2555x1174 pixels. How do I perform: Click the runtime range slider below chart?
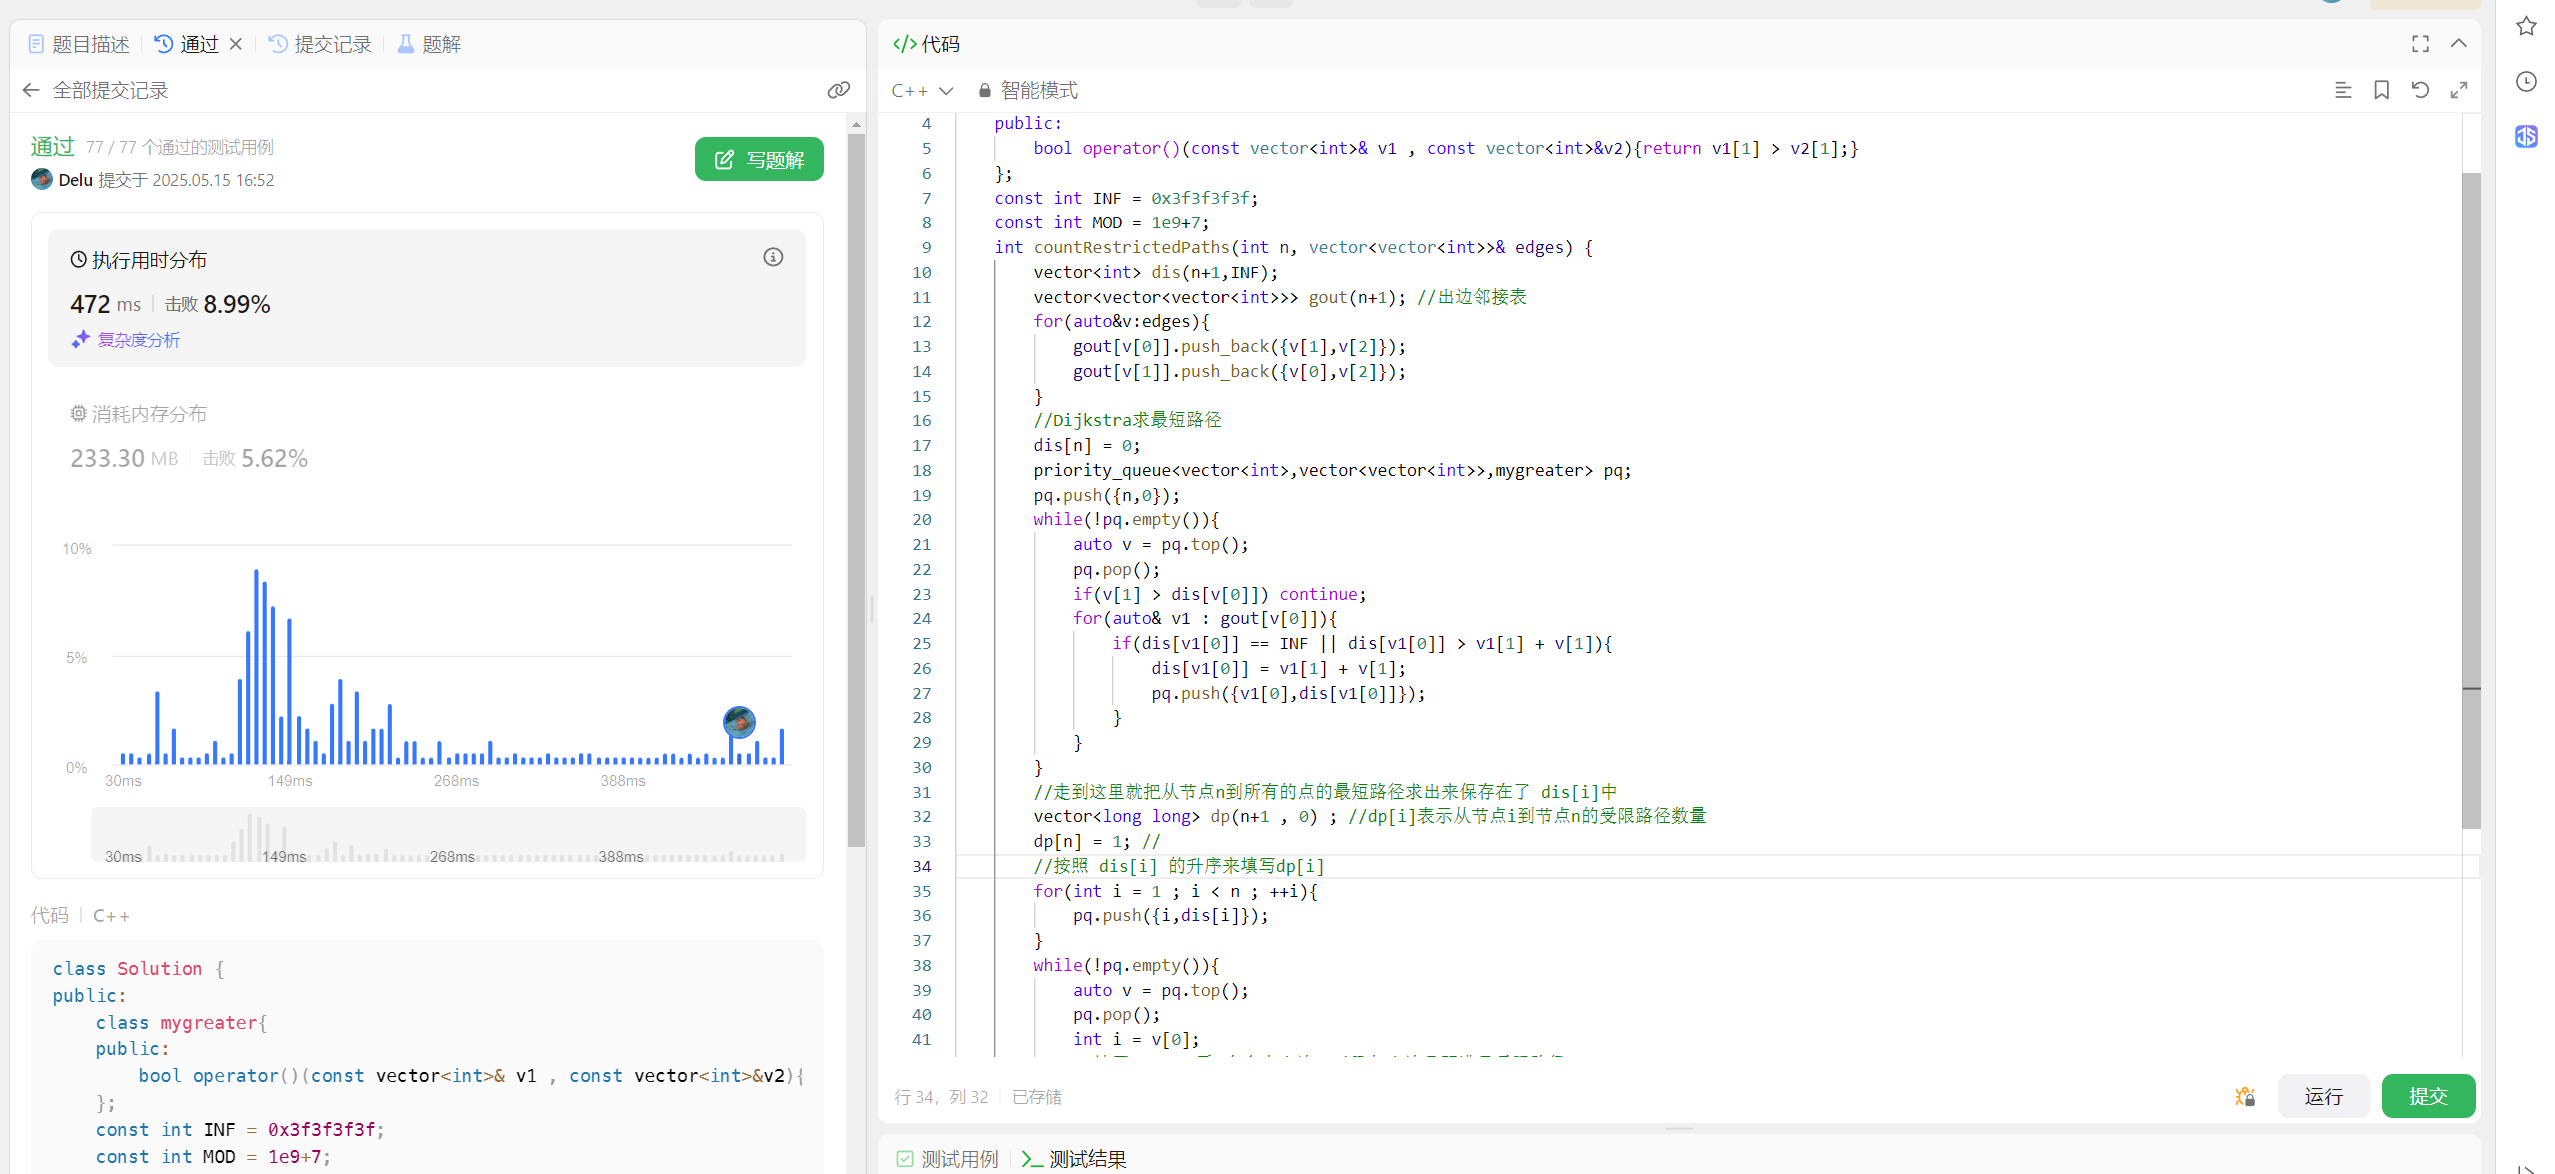pos(448,836)
